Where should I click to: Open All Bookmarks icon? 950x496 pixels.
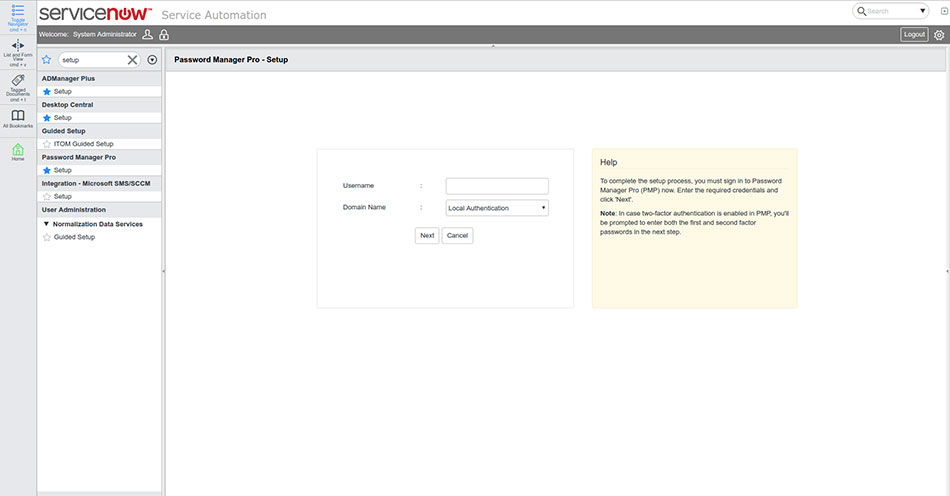(18, 115)
